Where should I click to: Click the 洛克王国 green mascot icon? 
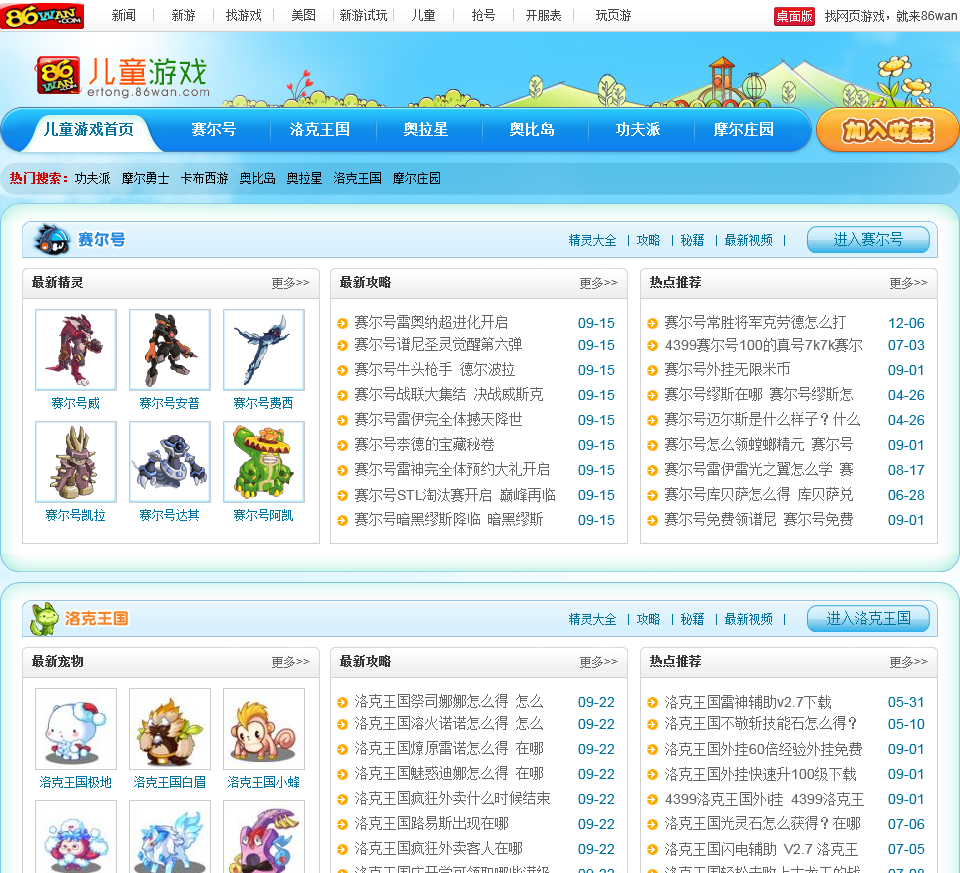pyautogui.click(x=45, y=618)
